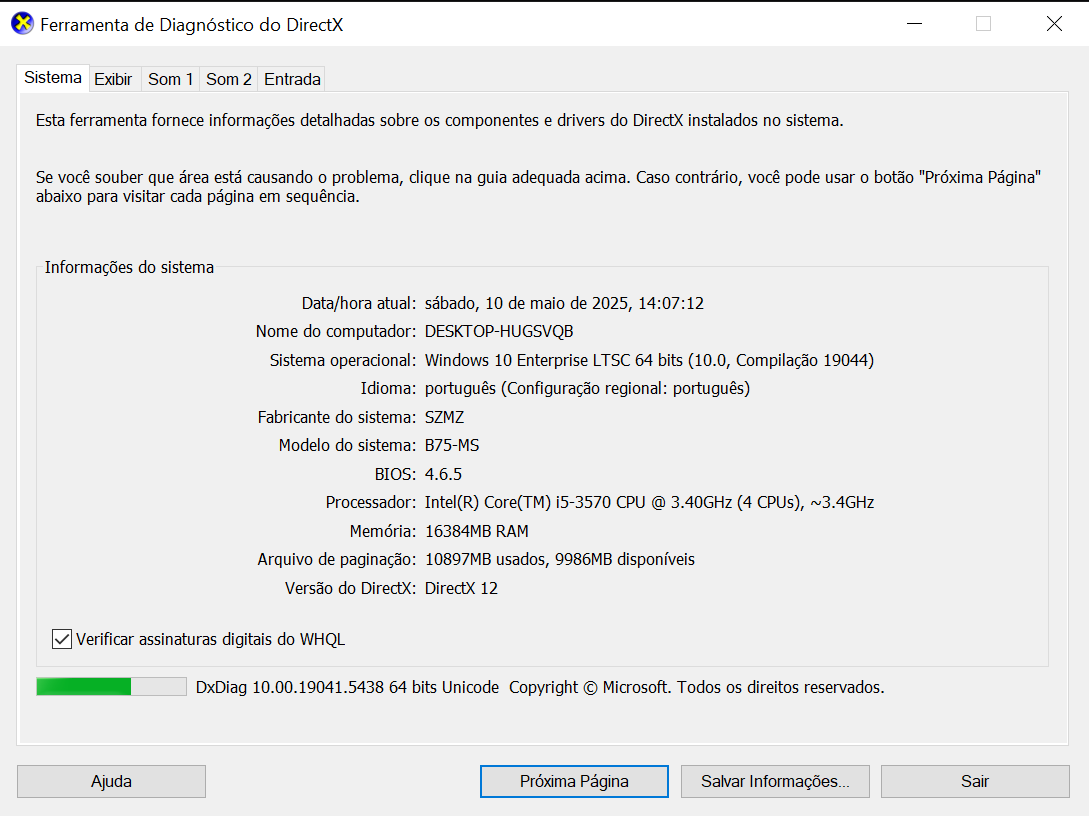
Task: Click page file value 10897MB usados
Action: point(559,559)
